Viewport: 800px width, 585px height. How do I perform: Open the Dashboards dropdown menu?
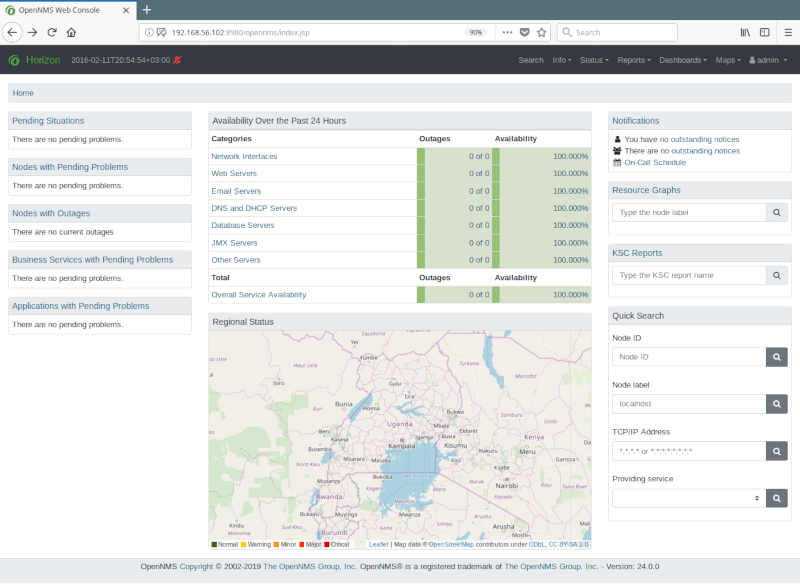coord(682,60)
